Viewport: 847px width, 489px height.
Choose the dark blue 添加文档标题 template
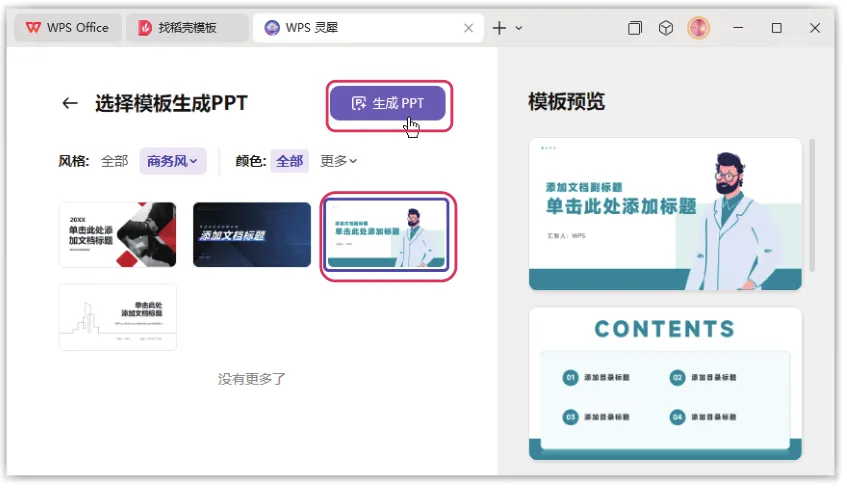[x=252, y=235]
